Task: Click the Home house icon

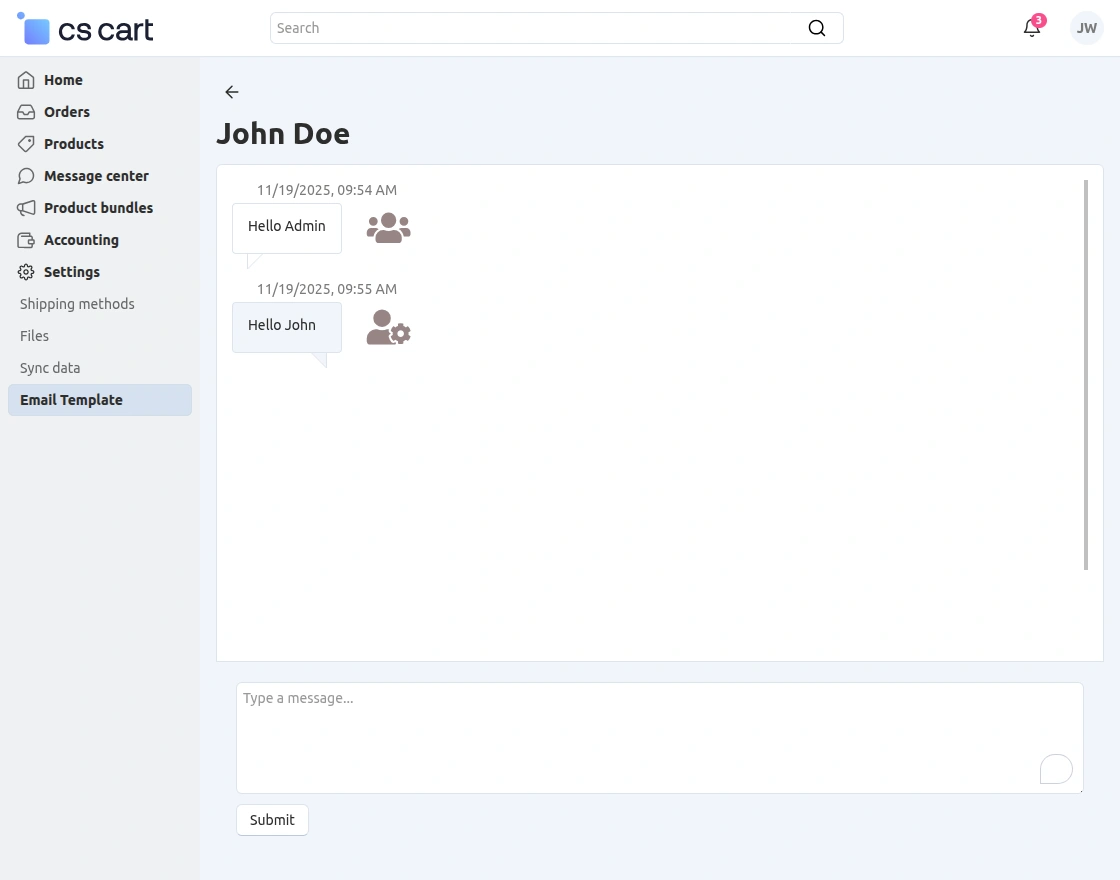Action: (26, 80)
